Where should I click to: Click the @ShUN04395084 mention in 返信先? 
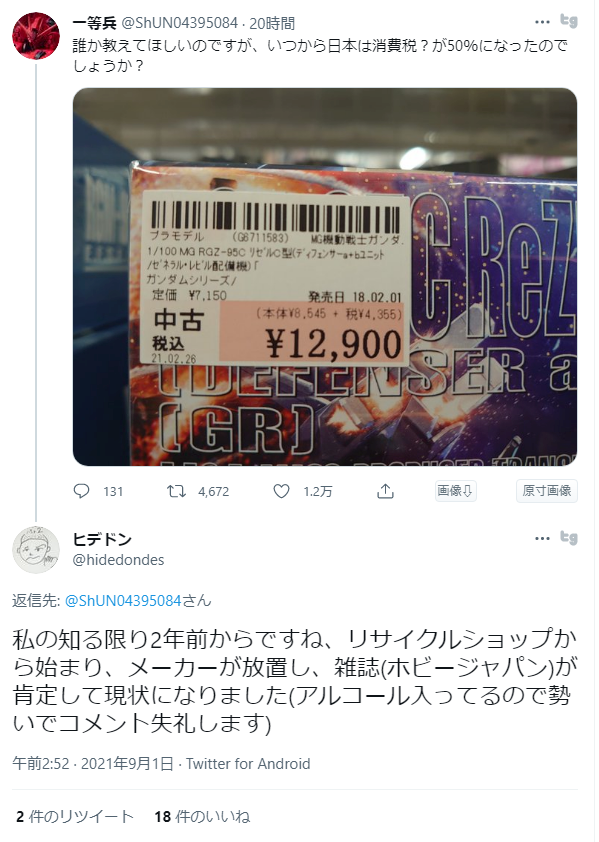123,600
